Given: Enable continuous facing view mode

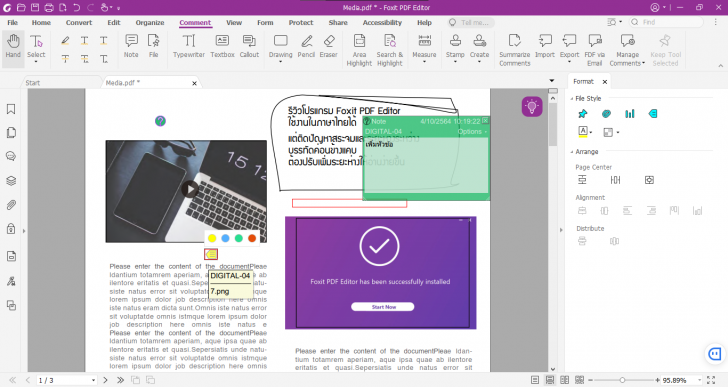Looking at the screenshot, I should 579,380.
